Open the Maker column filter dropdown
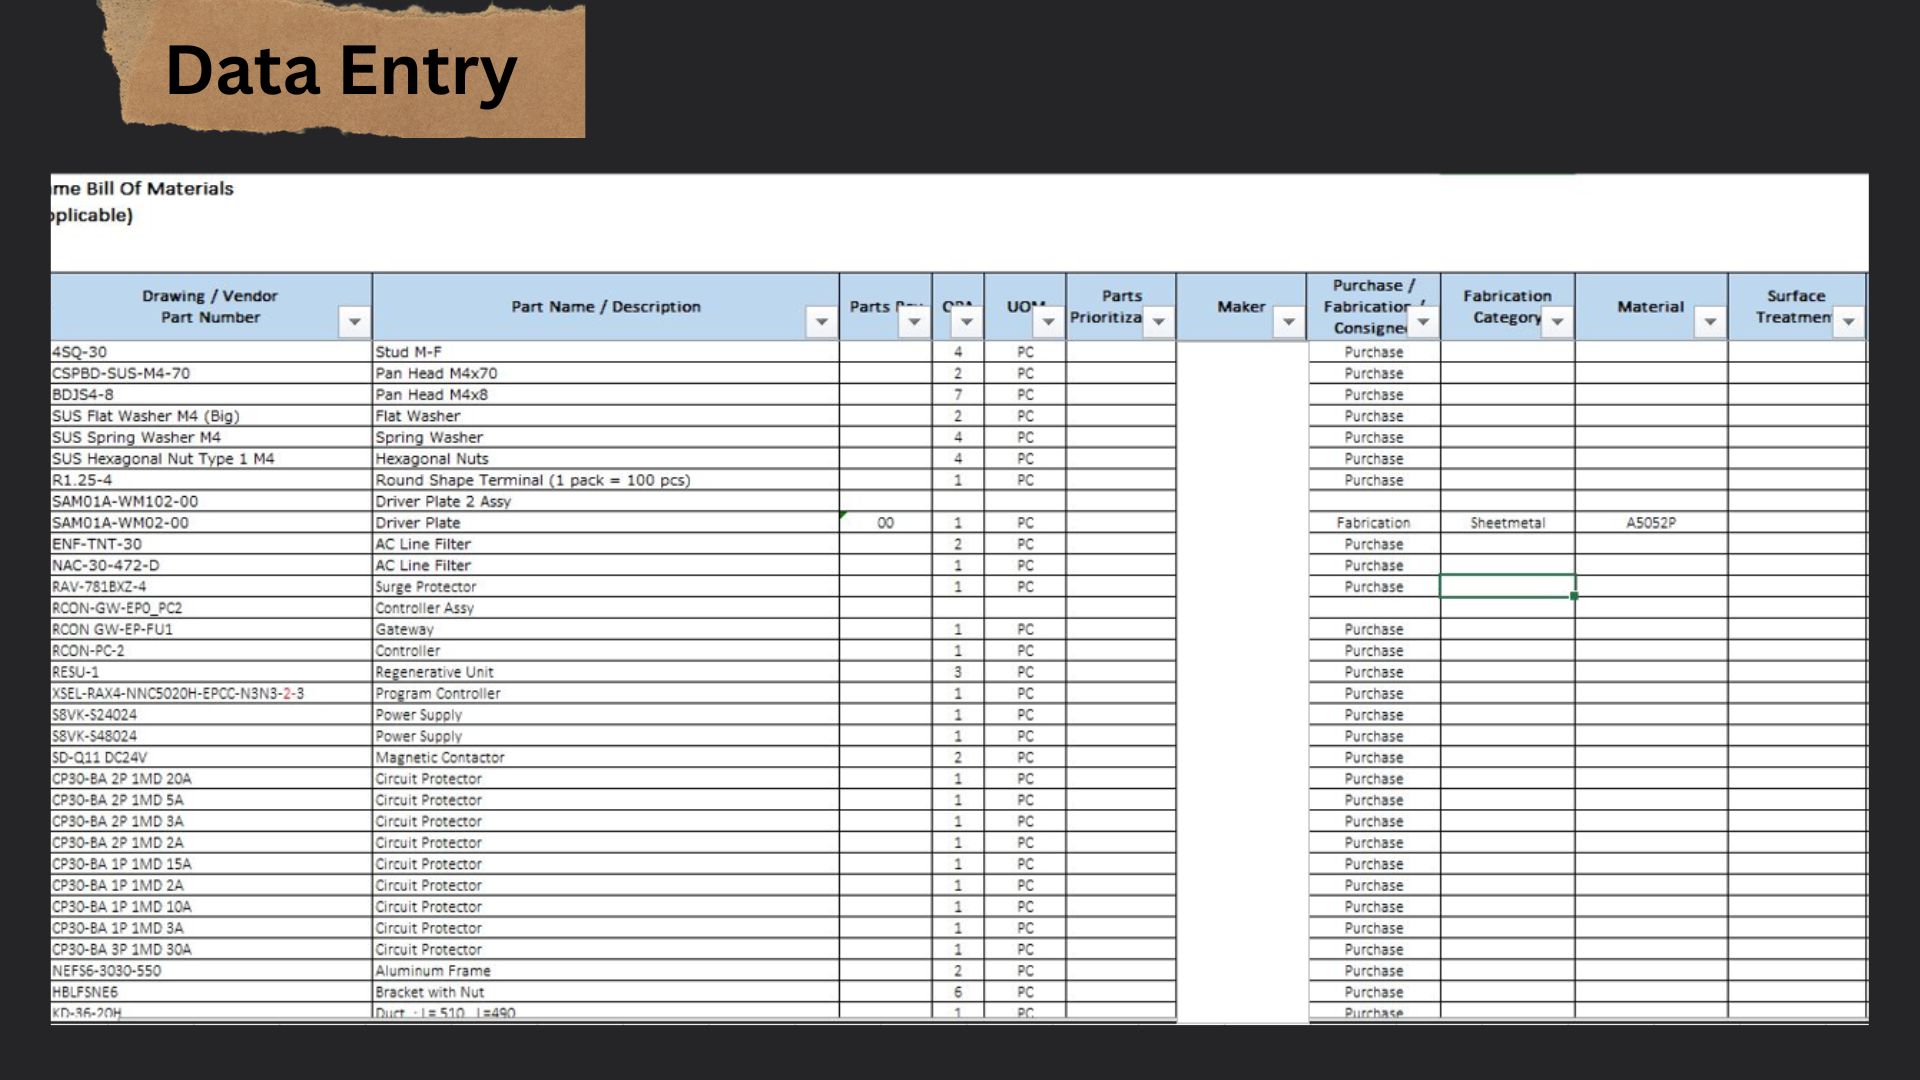 tap(1288, 322)
